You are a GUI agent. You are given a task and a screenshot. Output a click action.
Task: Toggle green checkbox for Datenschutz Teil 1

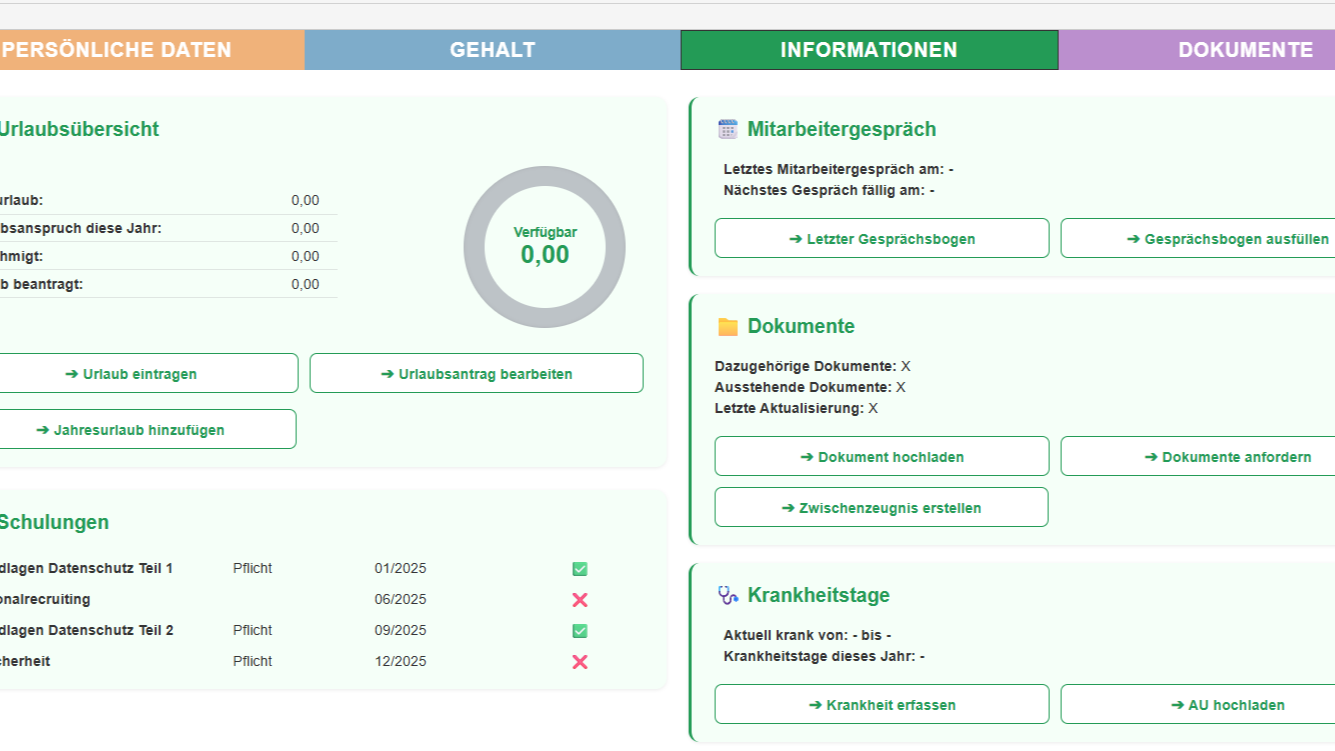click(580, 569)
